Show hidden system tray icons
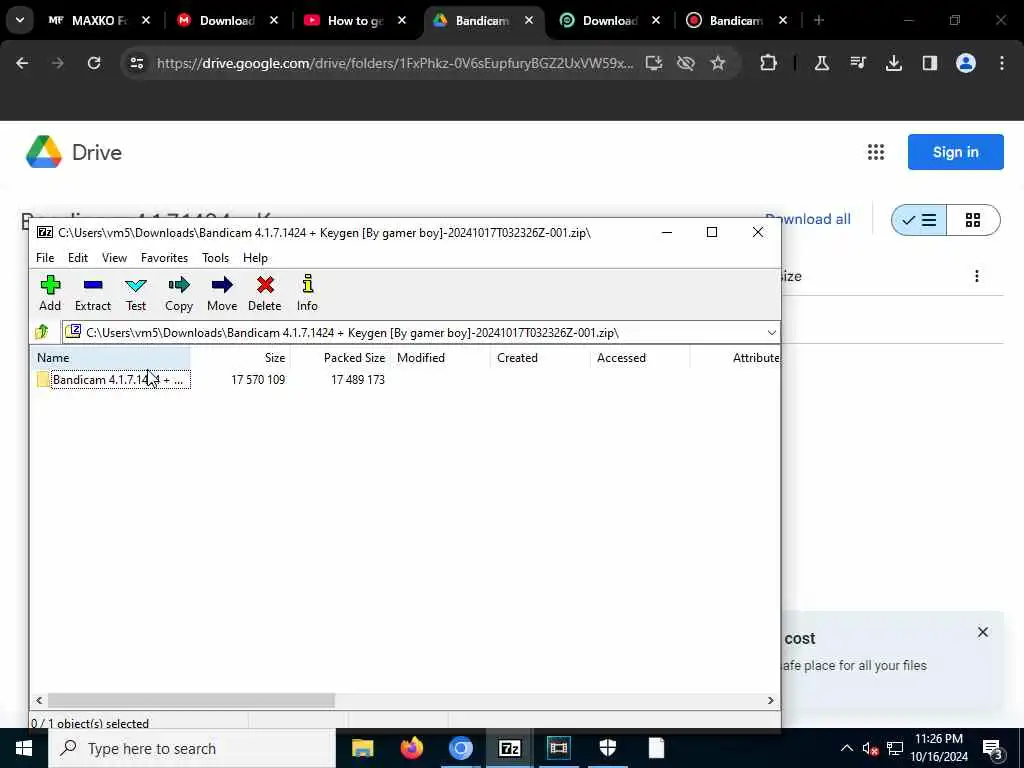The height and width of the screenshot is (768, 1024). 846,748
